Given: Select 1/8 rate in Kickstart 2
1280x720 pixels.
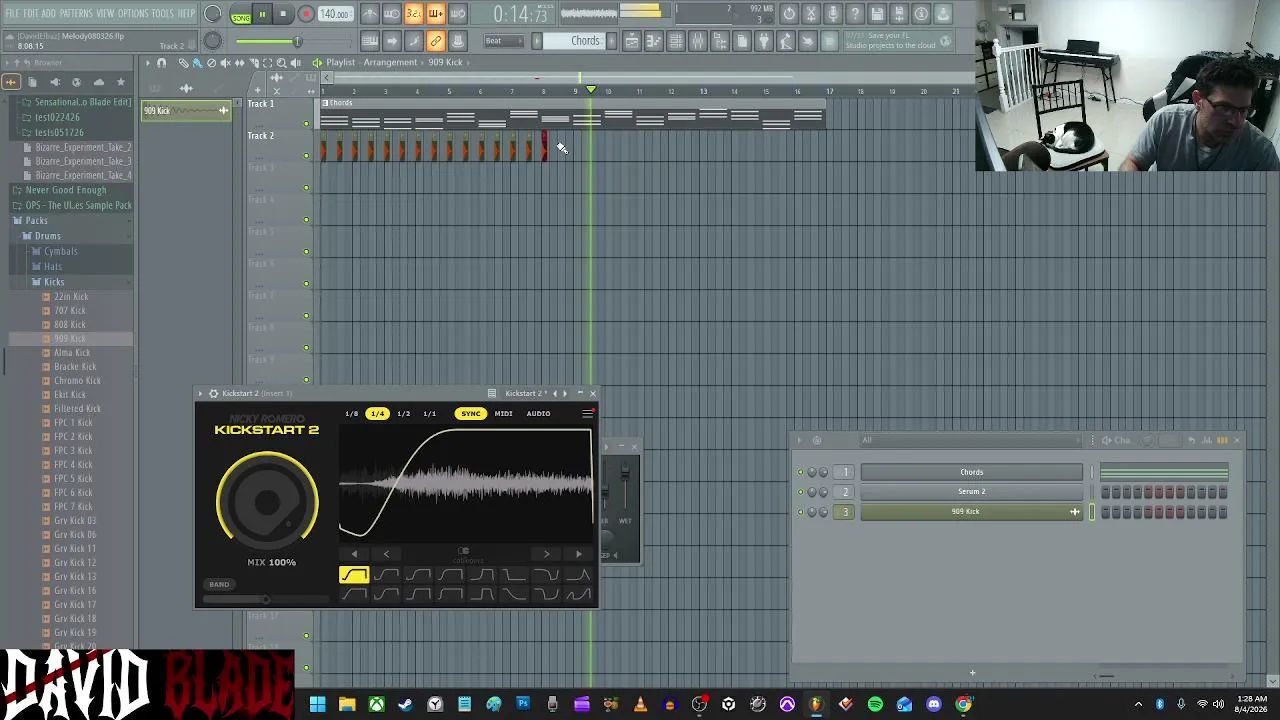Looking at the screenshot, I should click(x=351, y=414).
